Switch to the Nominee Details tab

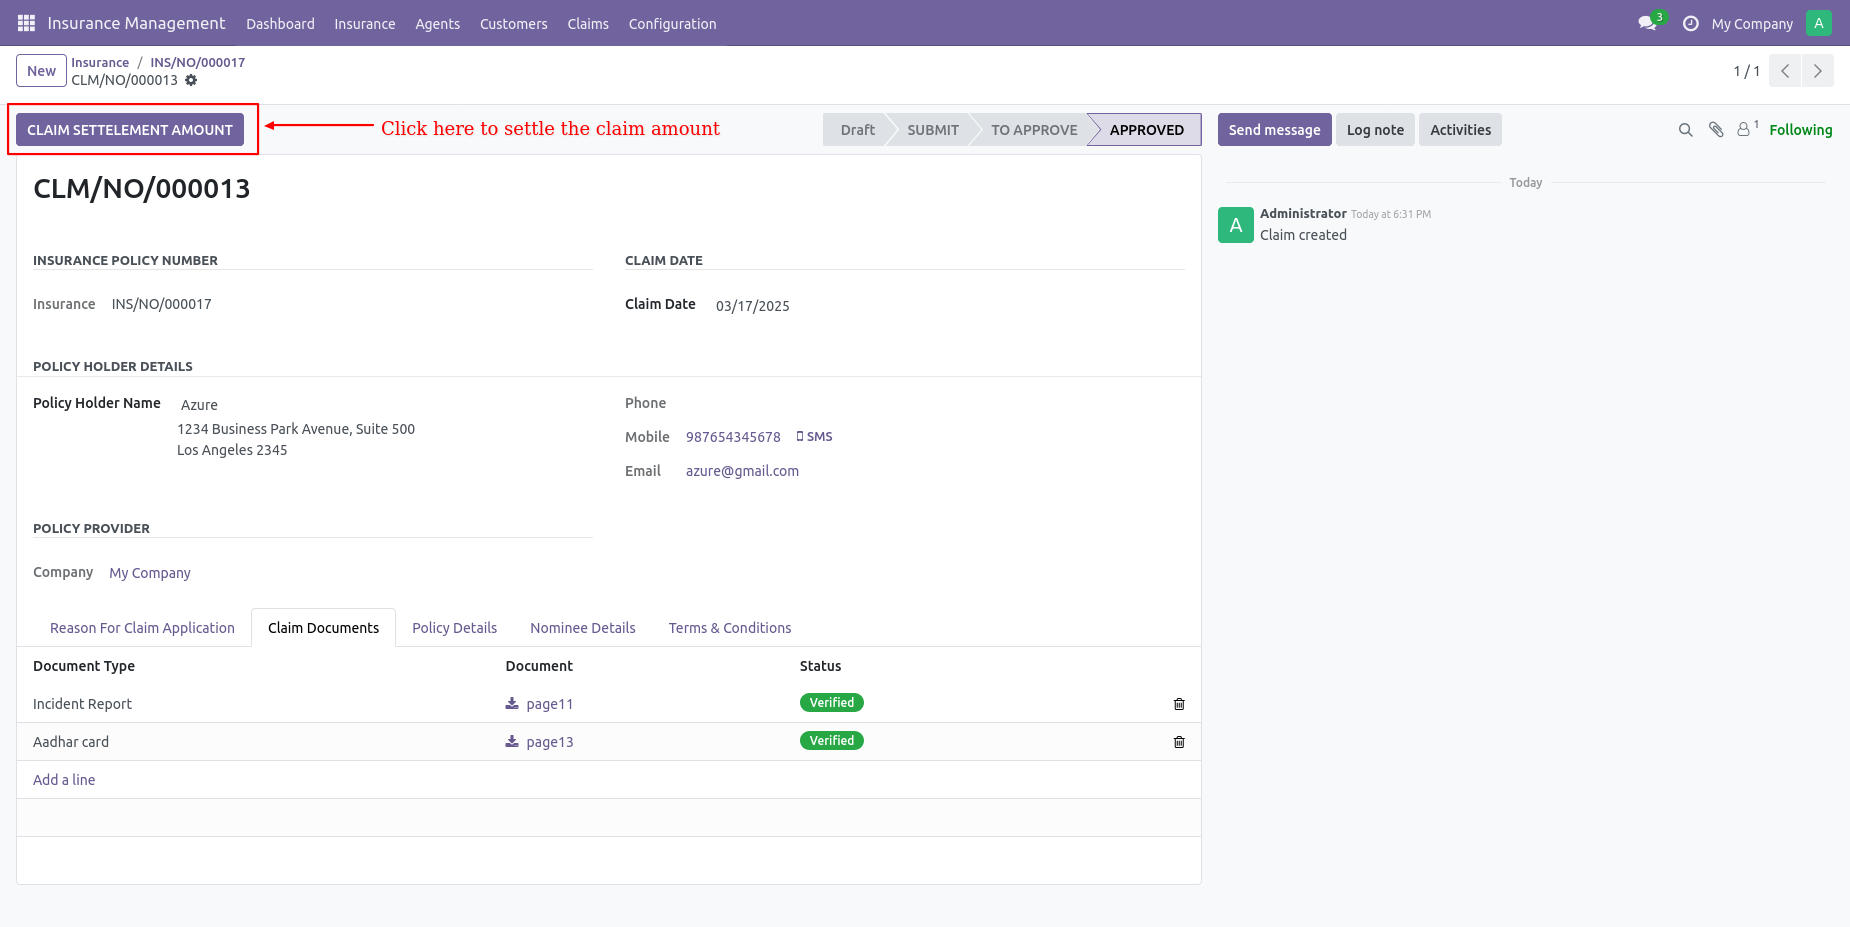[x=583, y=628]
